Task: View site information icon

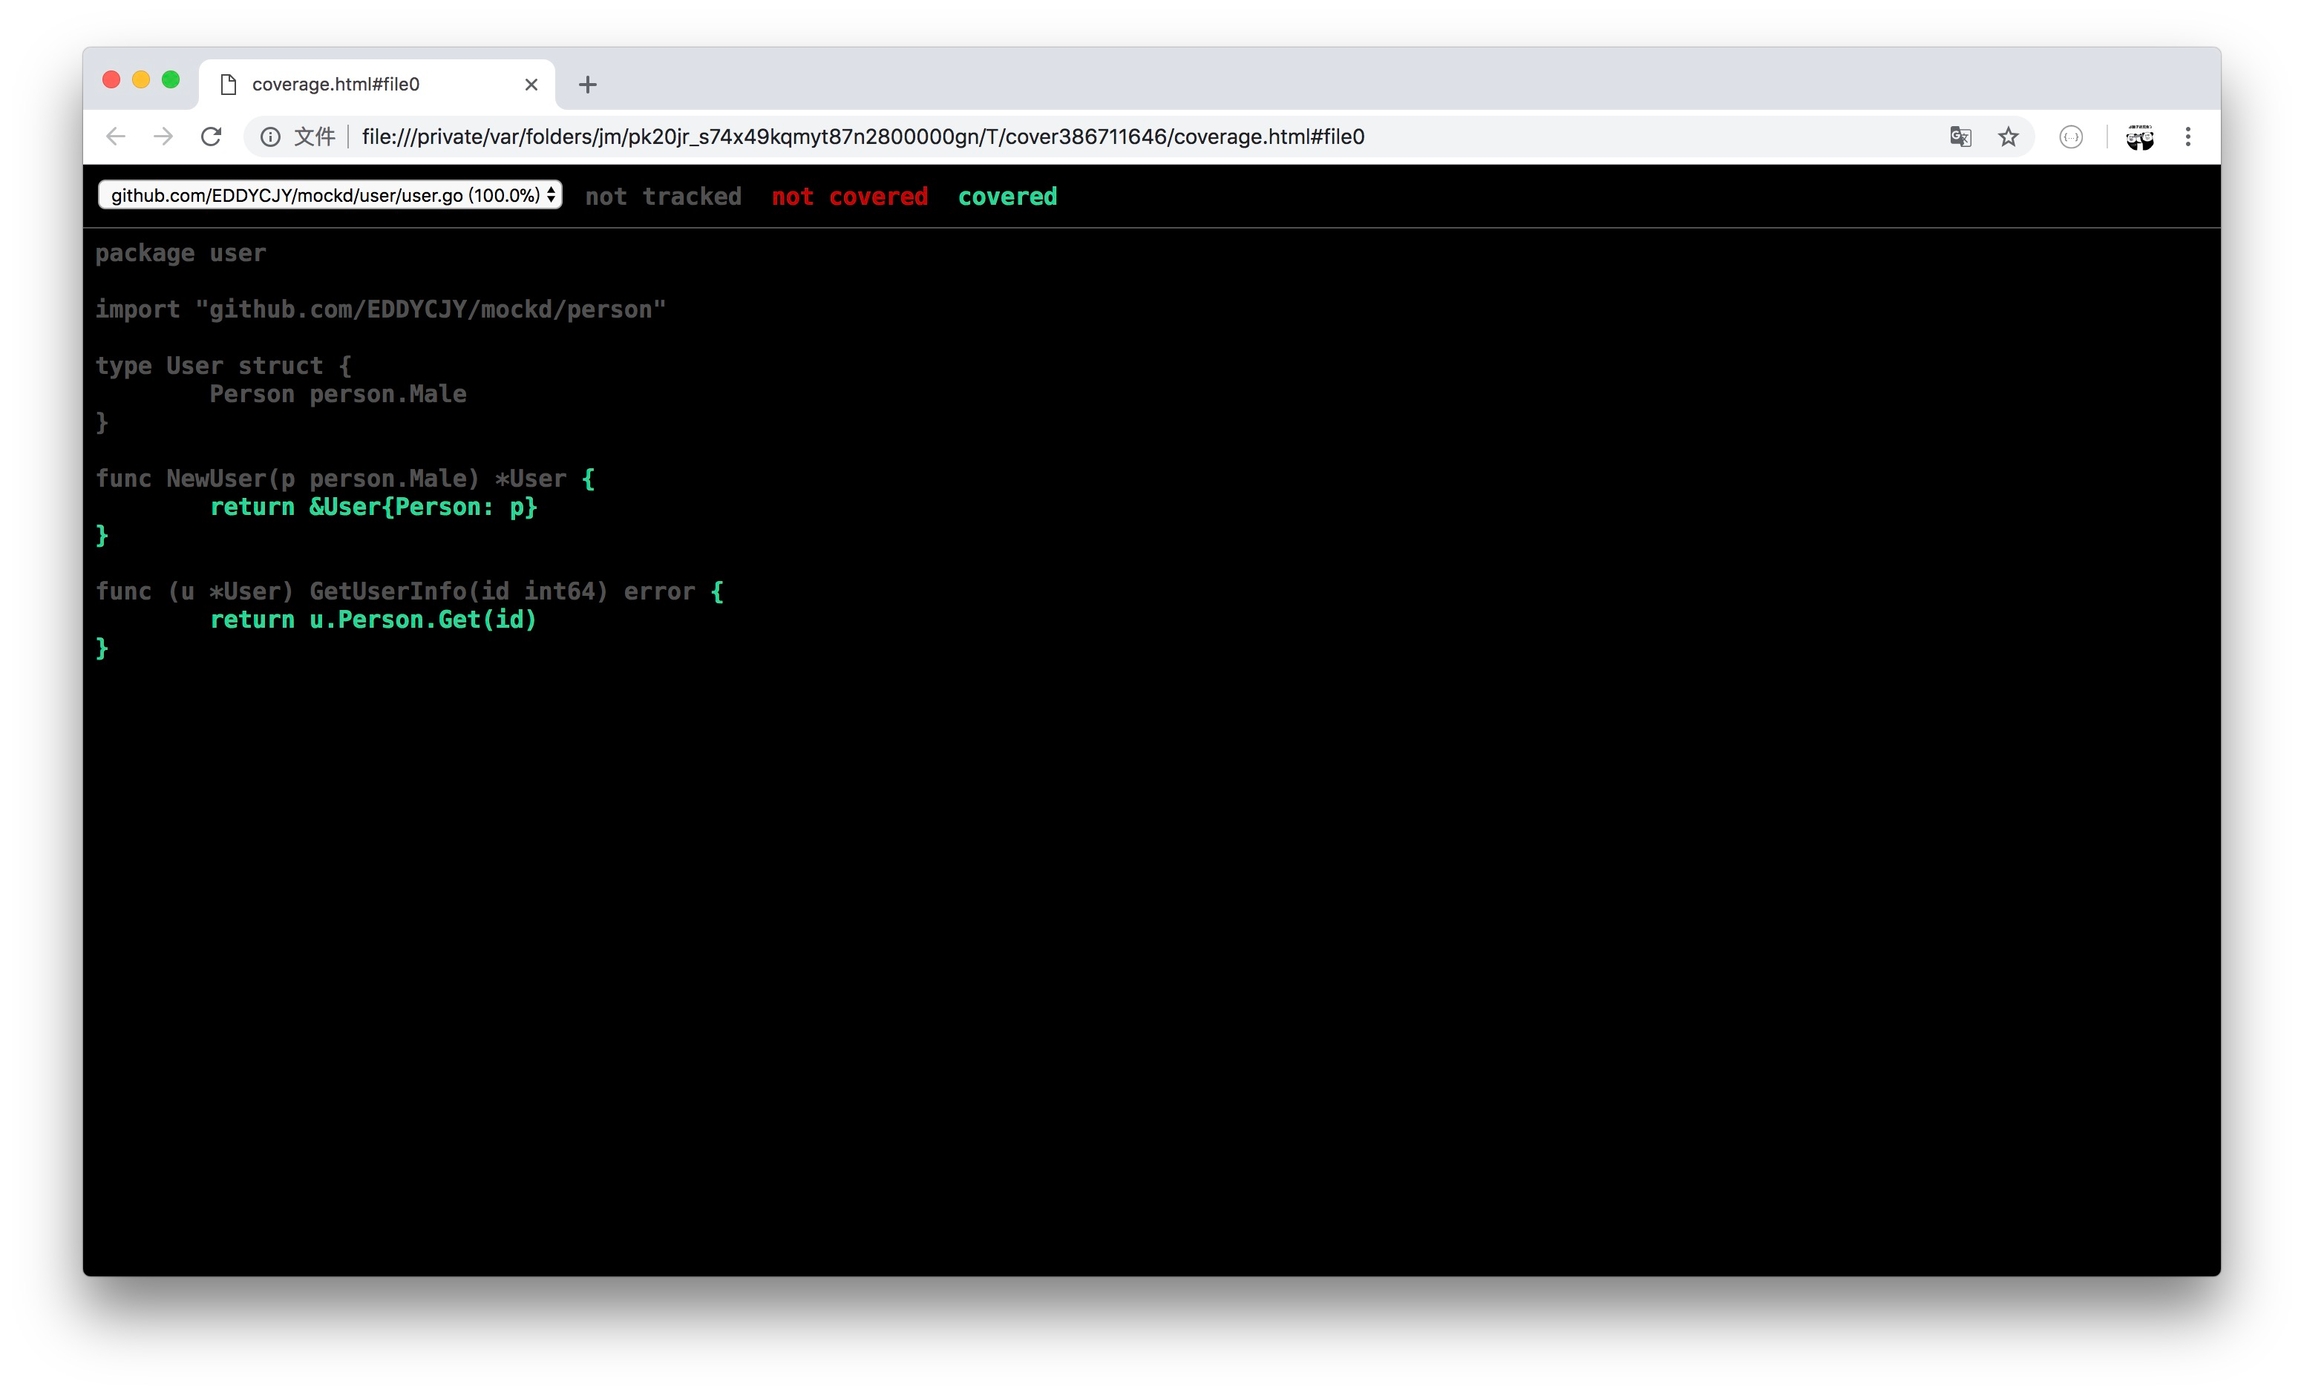Action: click(270, 137)
